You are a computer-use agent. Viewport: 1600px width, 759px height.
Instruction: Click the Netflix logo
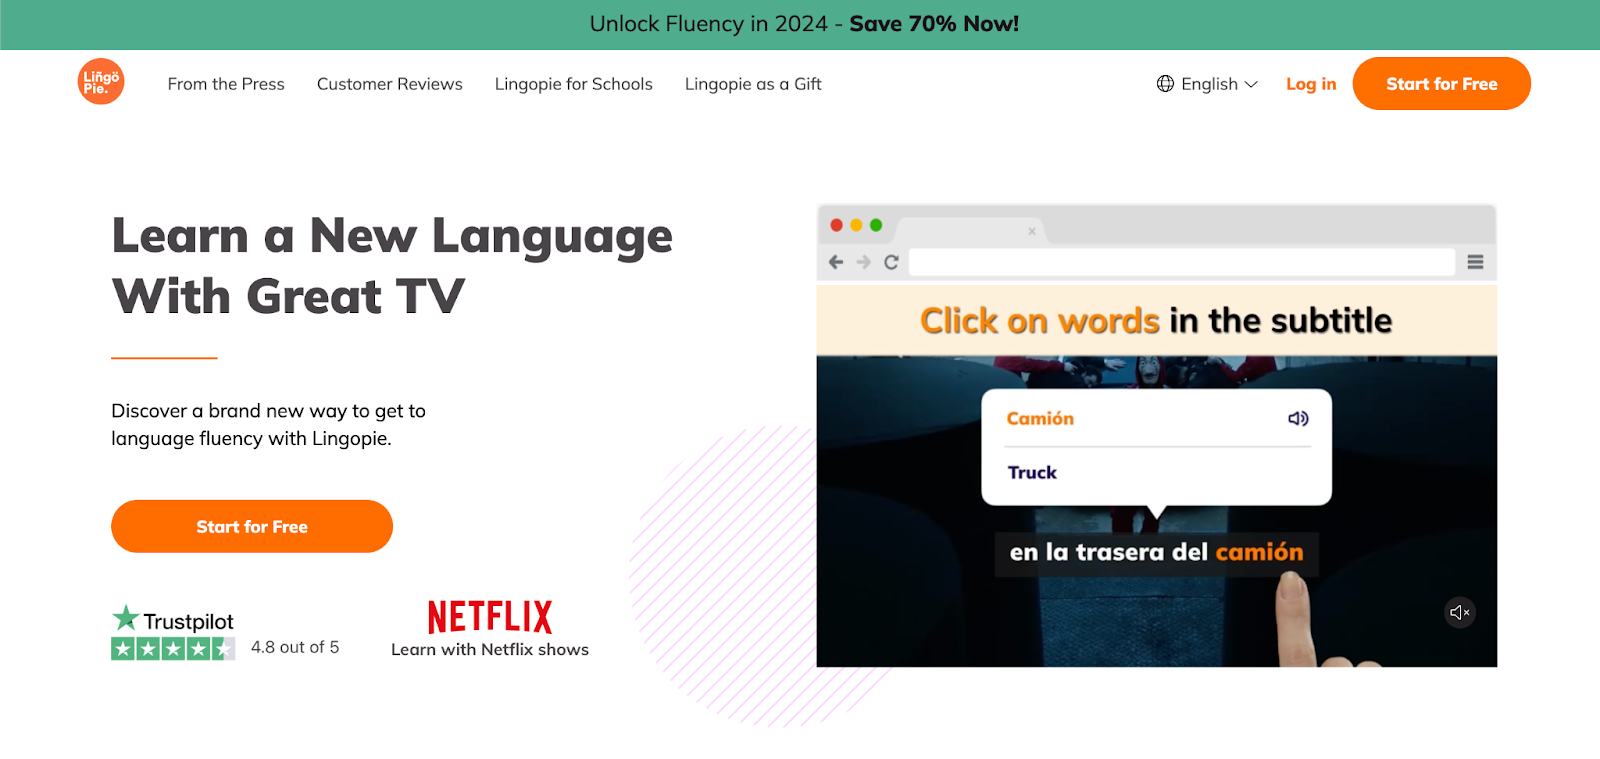(490, 617)
